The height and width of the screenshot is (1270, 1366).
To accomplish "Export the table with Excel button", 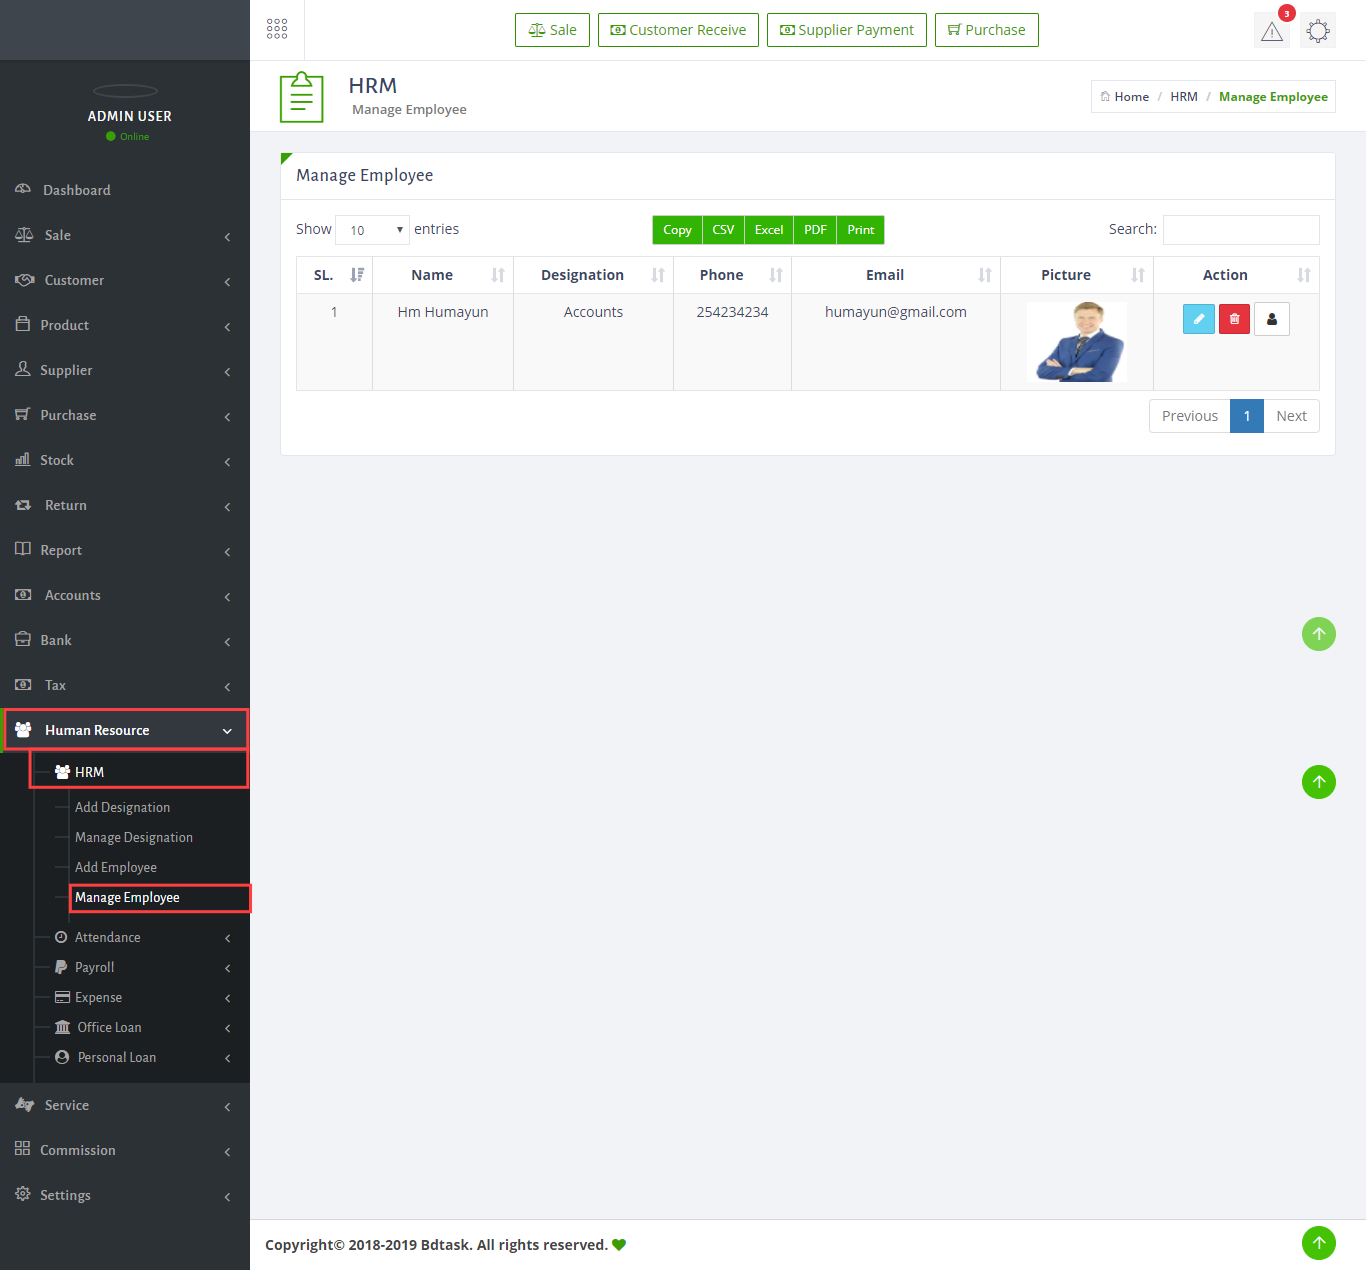I will pos(768,230).
